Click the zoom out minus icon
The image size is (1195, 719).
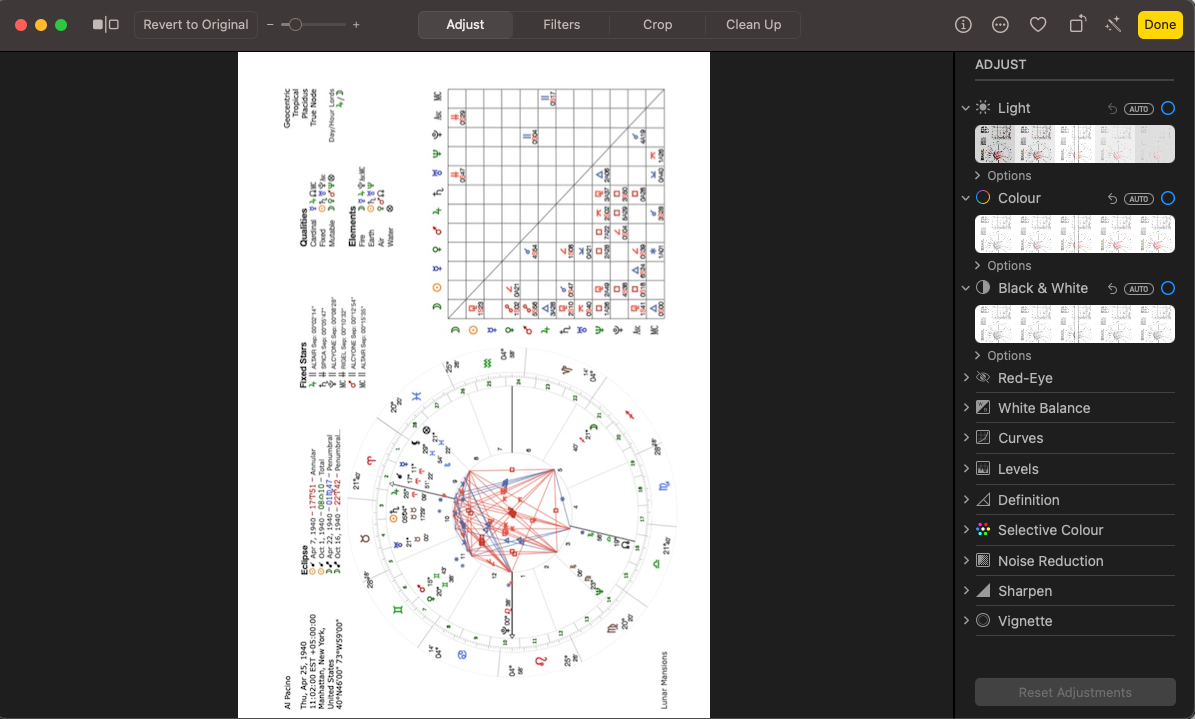click(271, 25)
